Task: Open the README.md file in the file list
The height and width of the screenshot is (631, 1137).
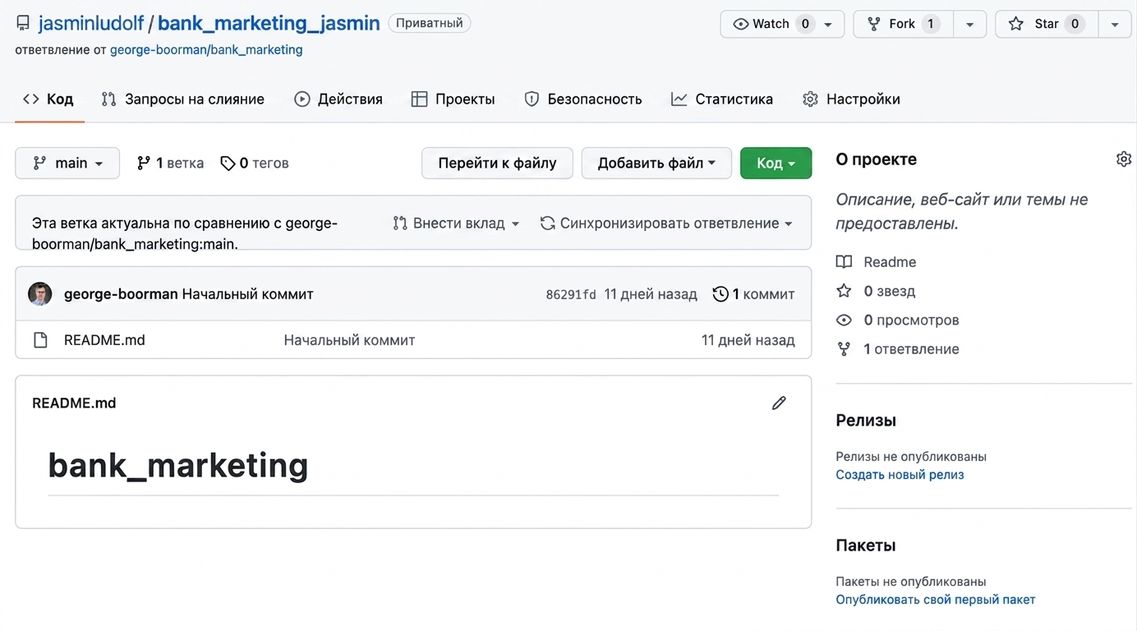Action: coord(104,340)
